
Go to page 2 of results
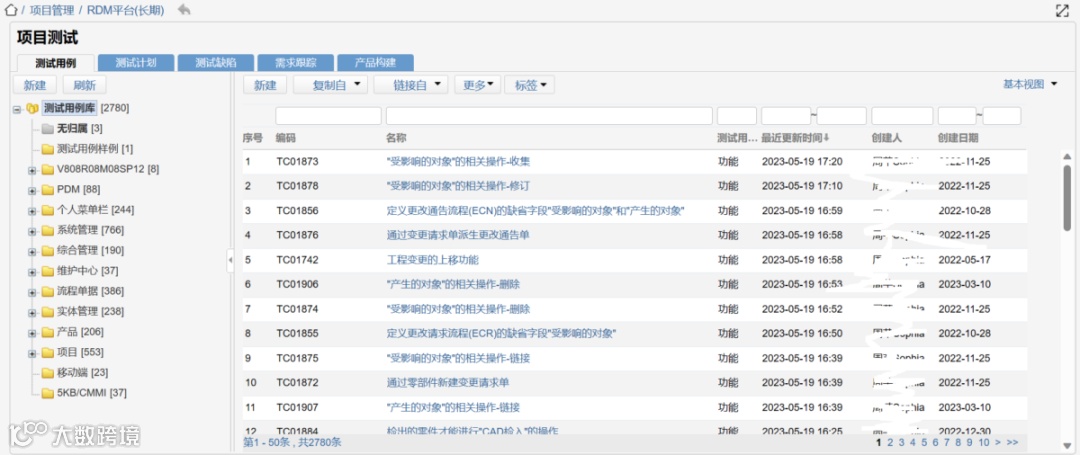tap(890, 442)
